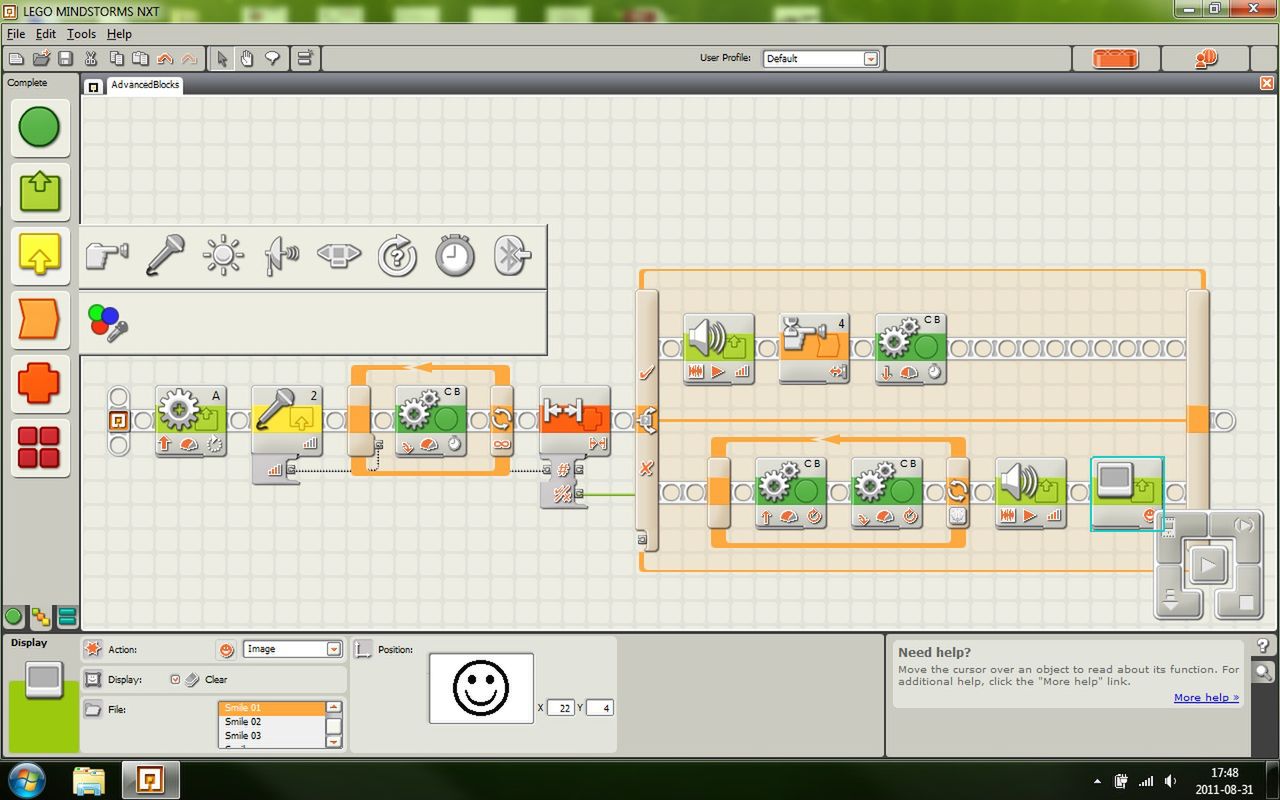Image resolution: width=1280 pixels, height=800 pixels.
Task: Uncheck the Clear display checkbox
Action: pyautogui.click(x=175, y=680)
